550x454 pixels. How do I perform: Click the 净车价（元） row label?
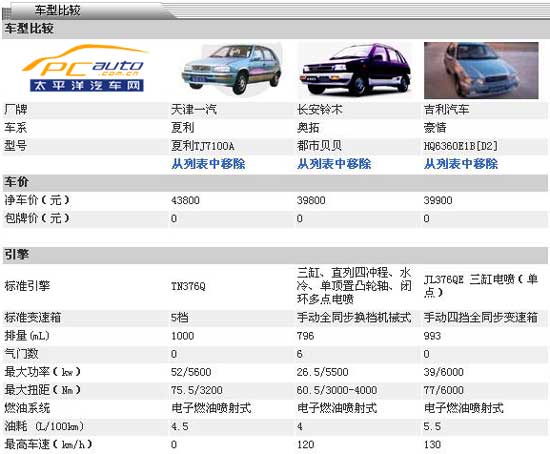(x=37, y=200)
